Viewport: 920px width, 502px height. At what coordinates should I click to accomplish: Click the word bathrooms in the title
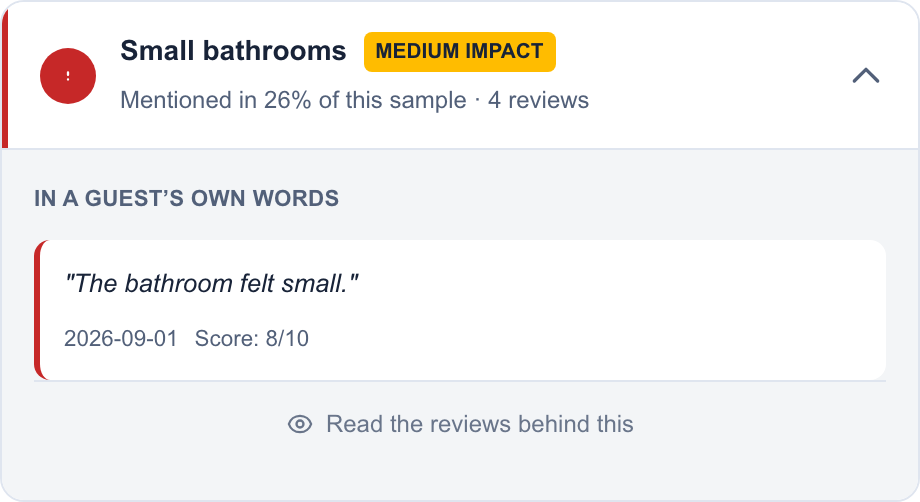tap(275, 51)
